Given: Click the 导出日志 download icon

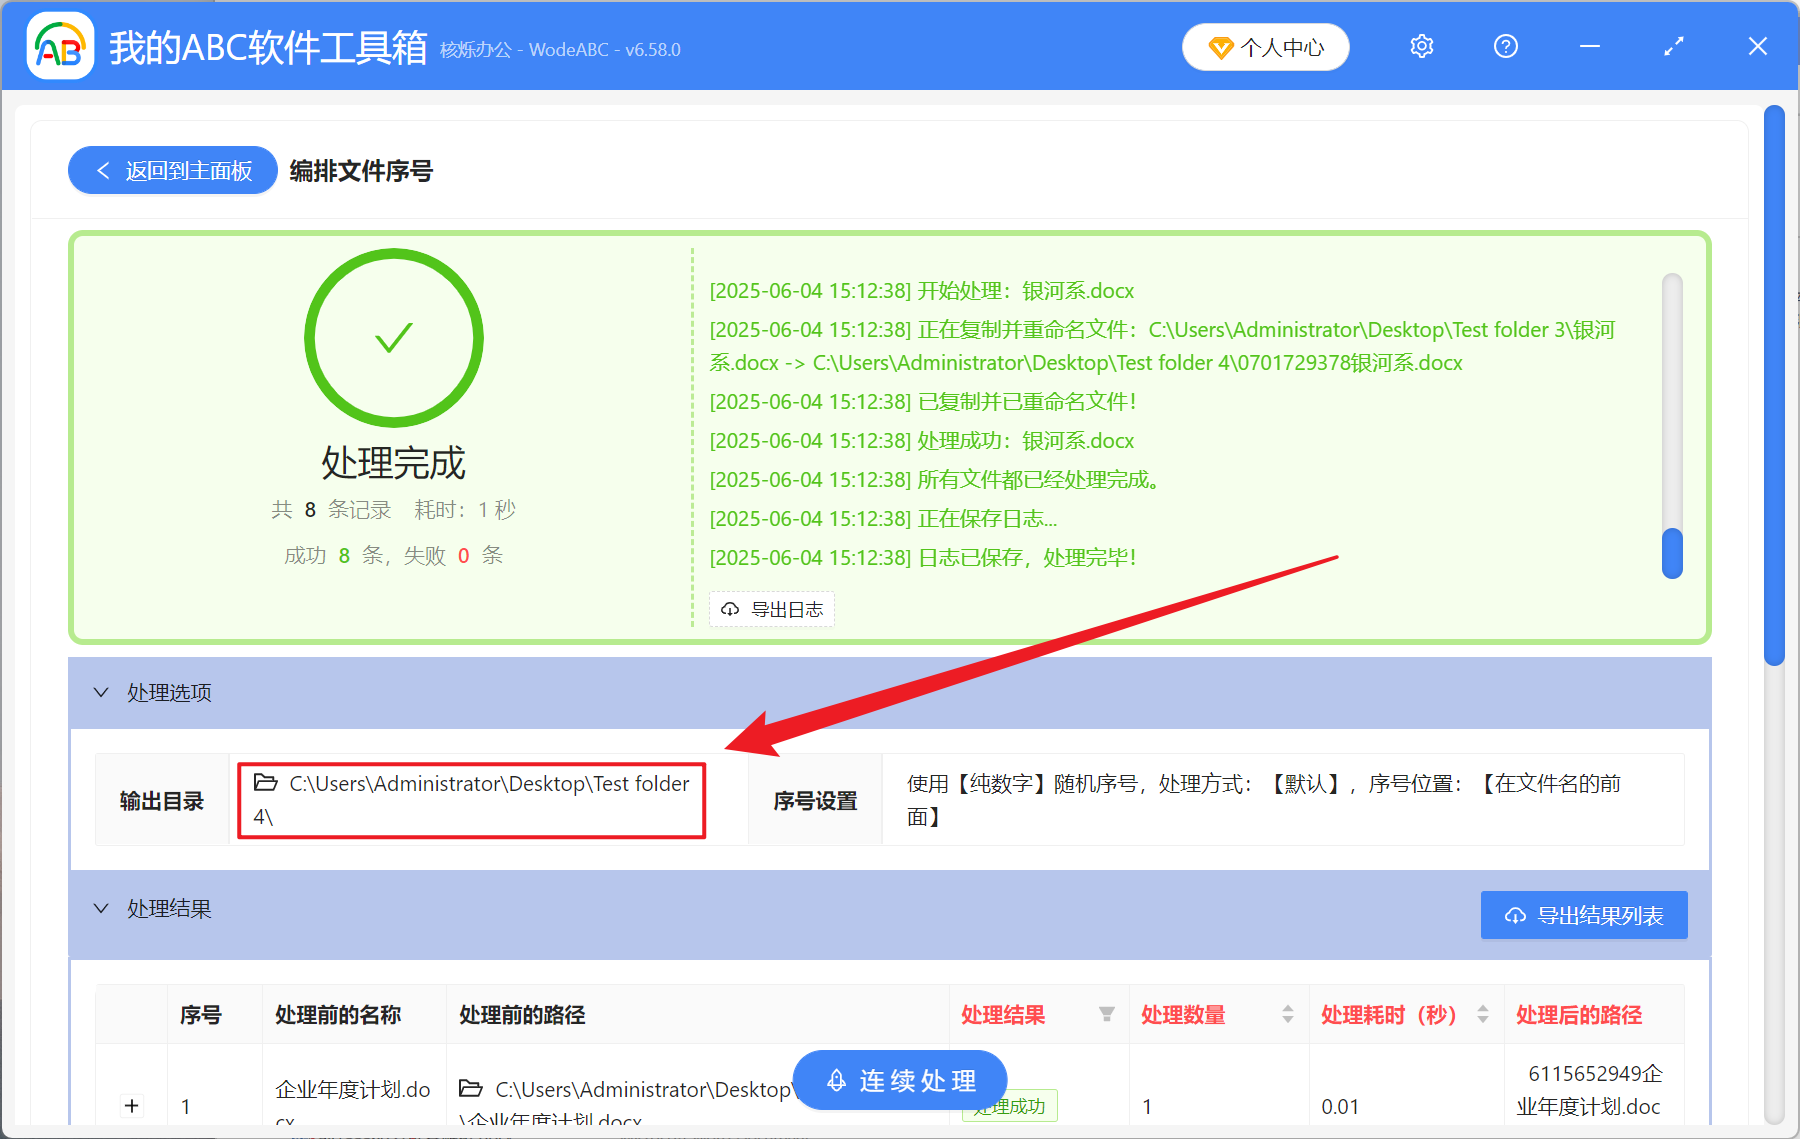Looking at the screenshot, I should [x=729, y=609].
